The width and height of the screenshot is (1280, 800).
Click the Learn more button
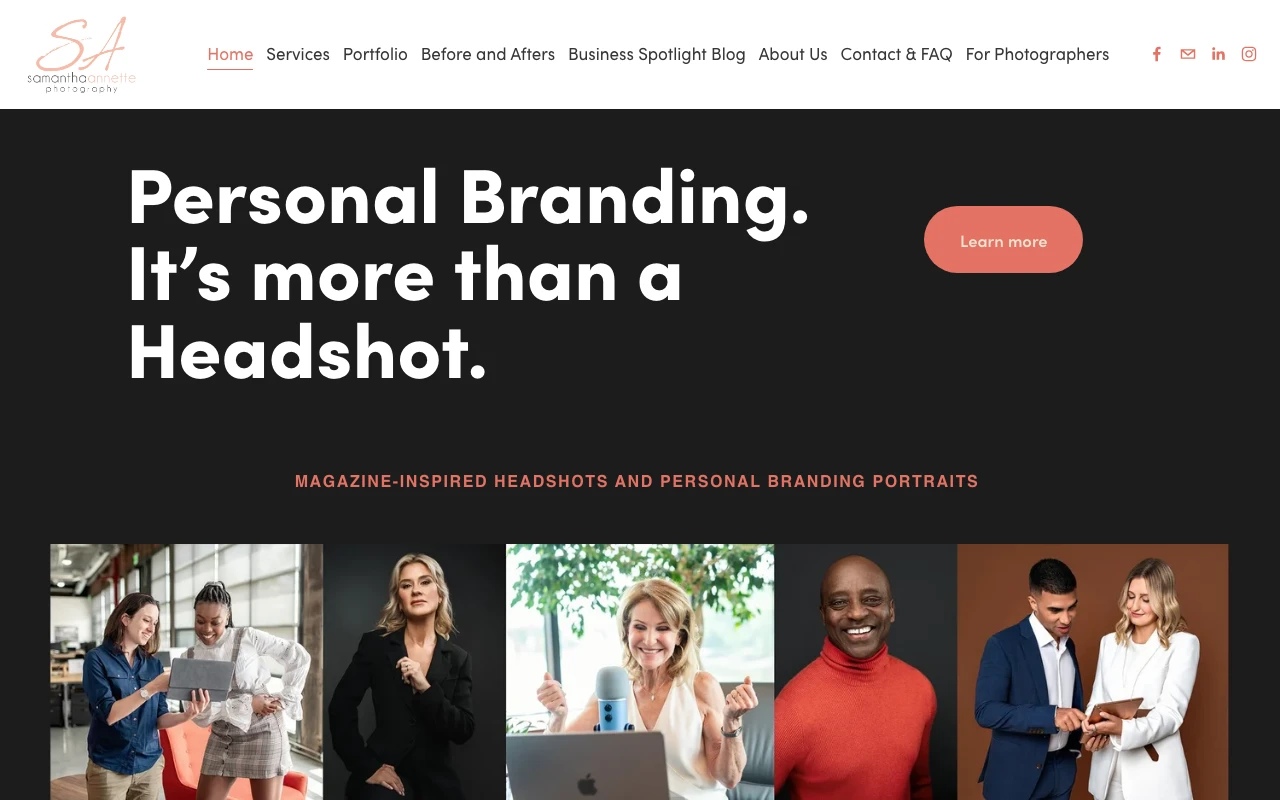coord(1003,240)
